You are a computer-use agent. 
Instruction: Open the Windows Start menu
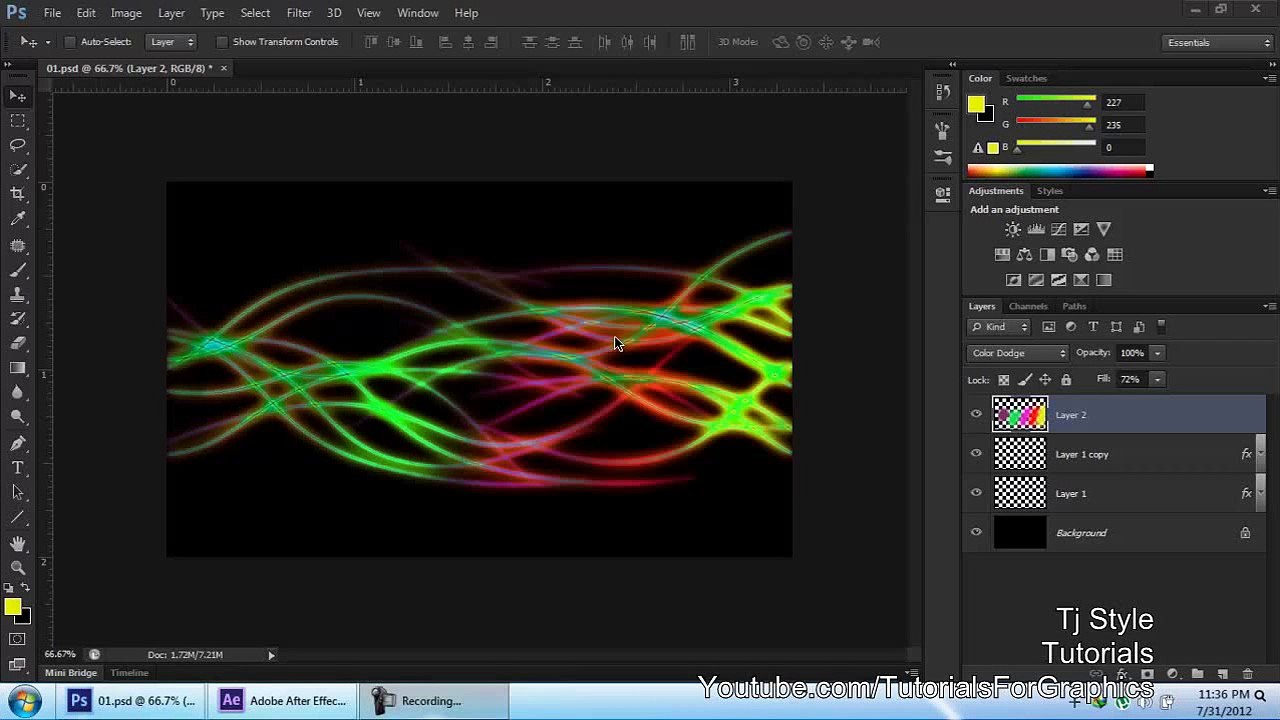[25, 701]
